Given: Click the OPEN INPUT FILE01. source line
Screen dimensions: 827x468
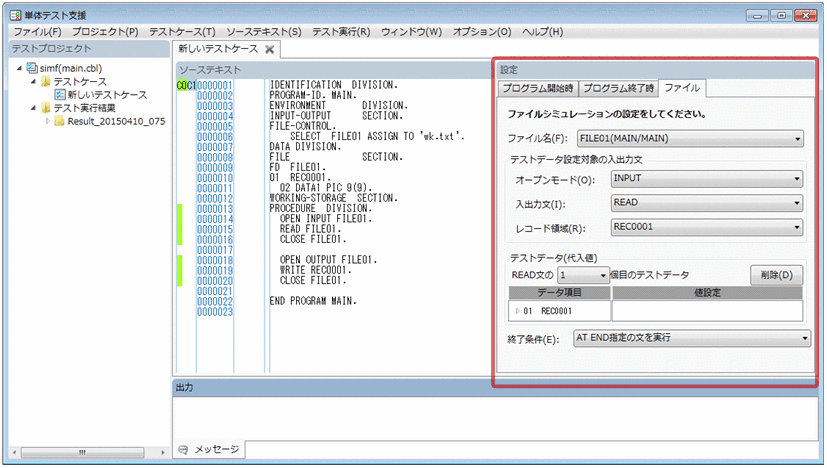Looking at the screenshot, I should (325, 219).
